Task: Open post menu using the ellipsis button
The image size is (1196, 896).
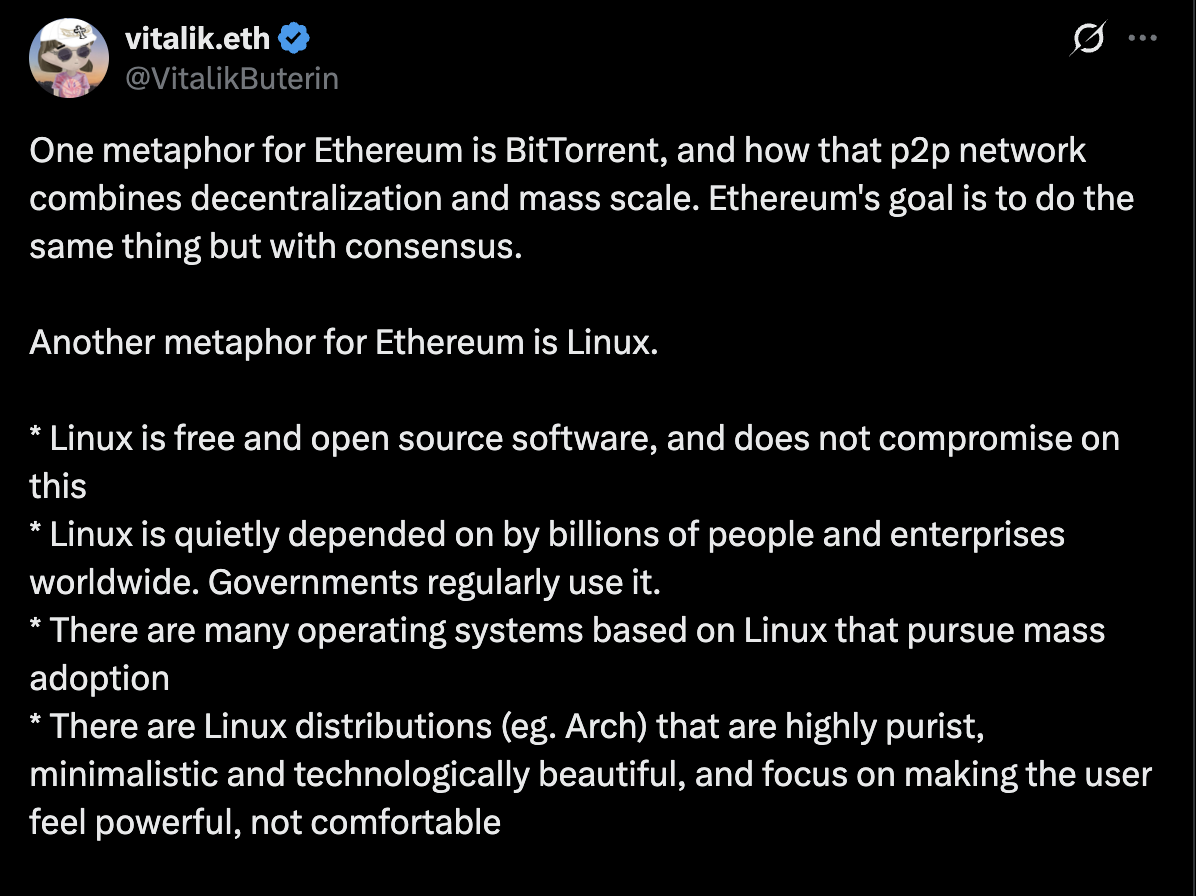Action: click(x=1142, y=38)
